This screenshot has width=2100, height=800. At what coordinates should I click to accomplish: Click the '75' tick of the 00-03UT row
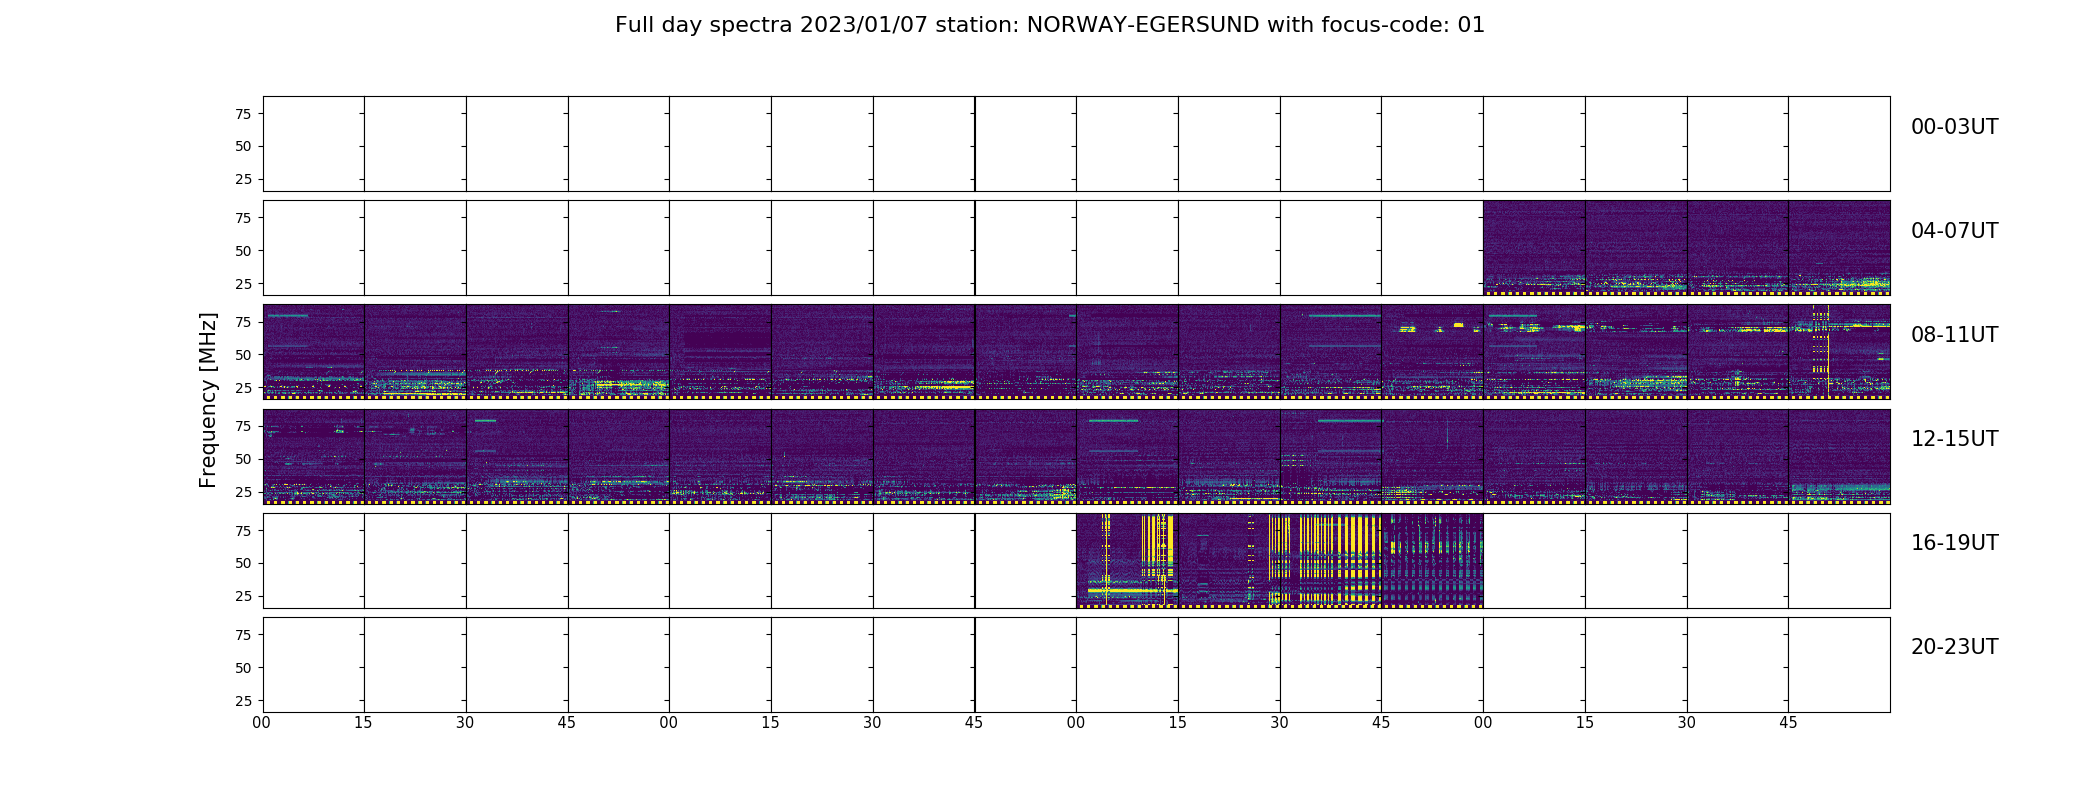[x=243, y=114]
